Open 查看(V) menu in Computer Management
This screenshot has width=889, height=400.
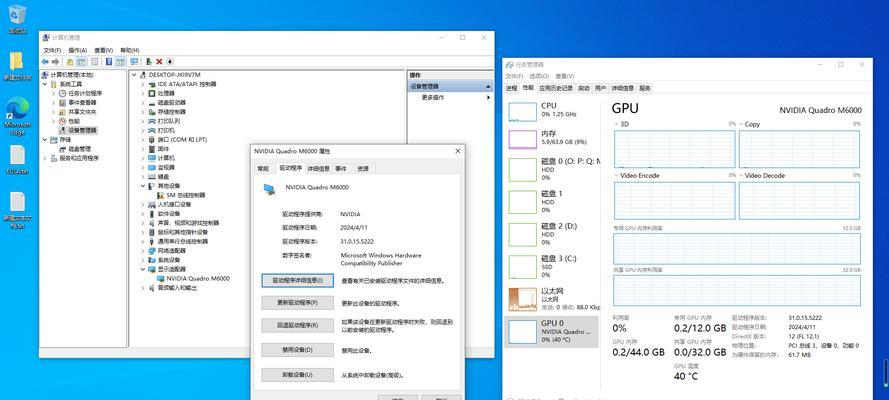(x=103, y=50)
